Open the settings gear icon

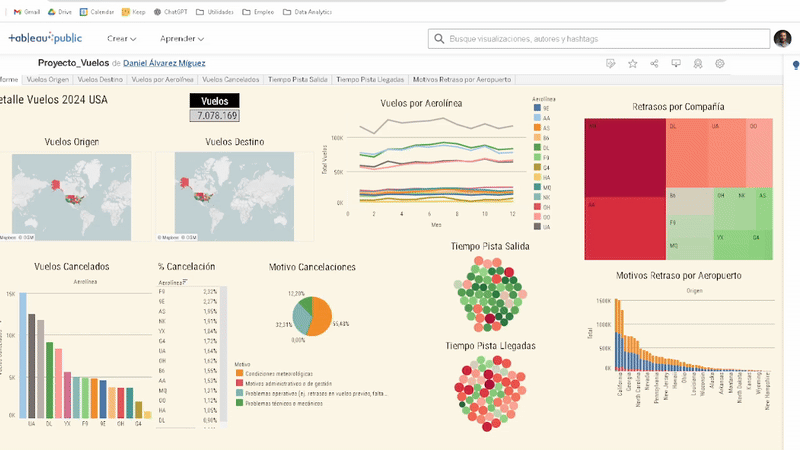(x=719, y=63)
